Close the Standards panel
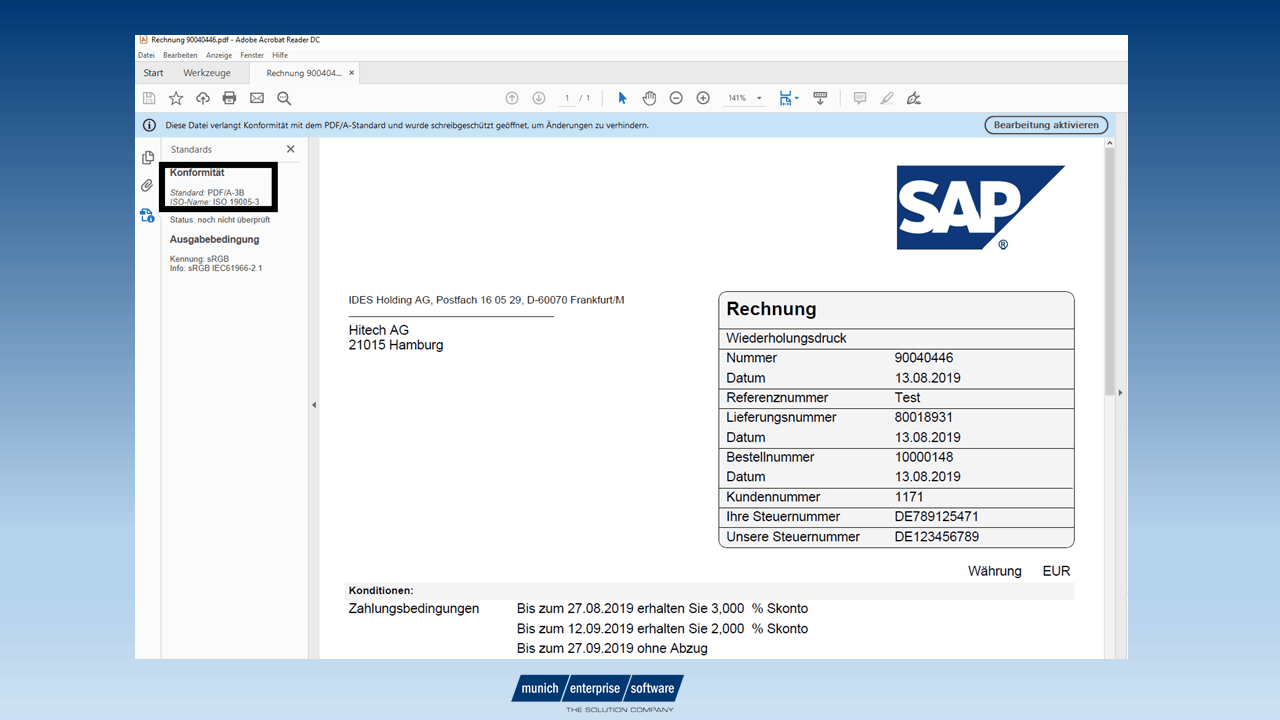 click(x=291, y=149)
